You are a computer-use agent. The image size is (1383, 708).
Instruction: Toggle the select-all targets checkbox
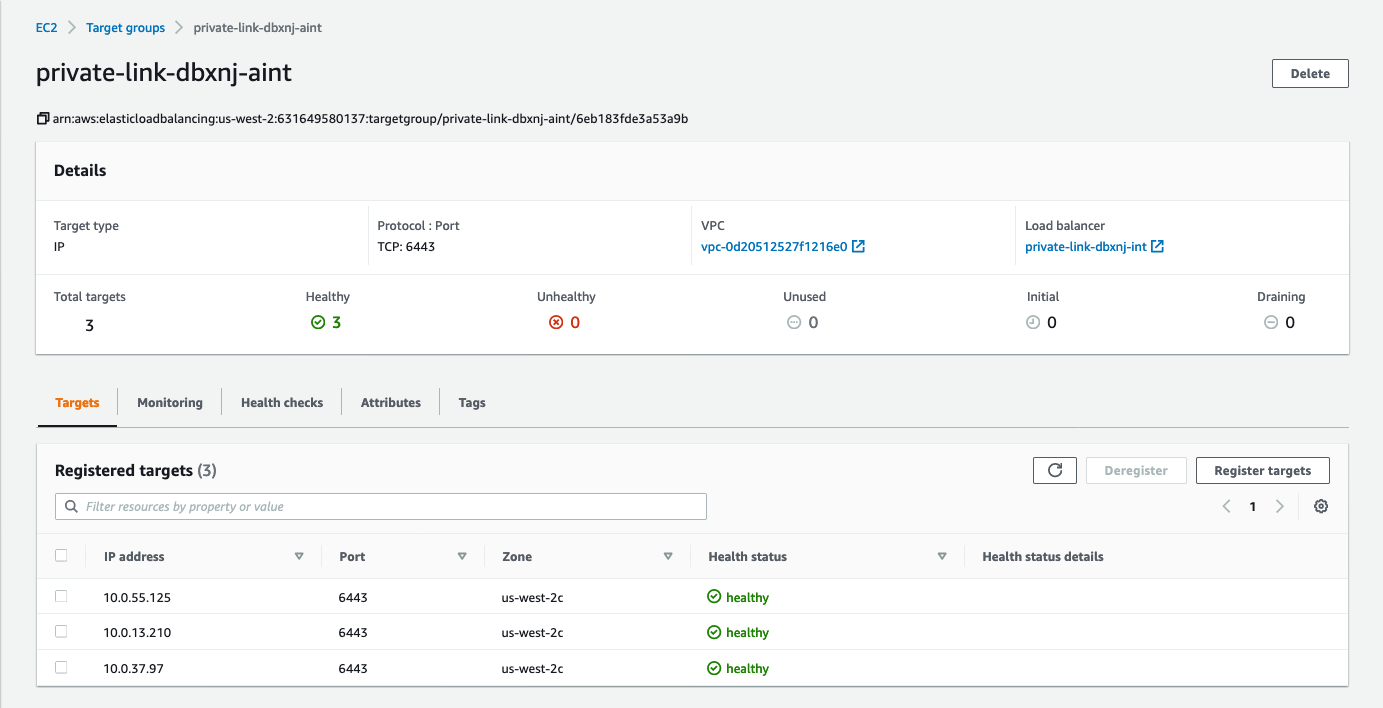61,556
